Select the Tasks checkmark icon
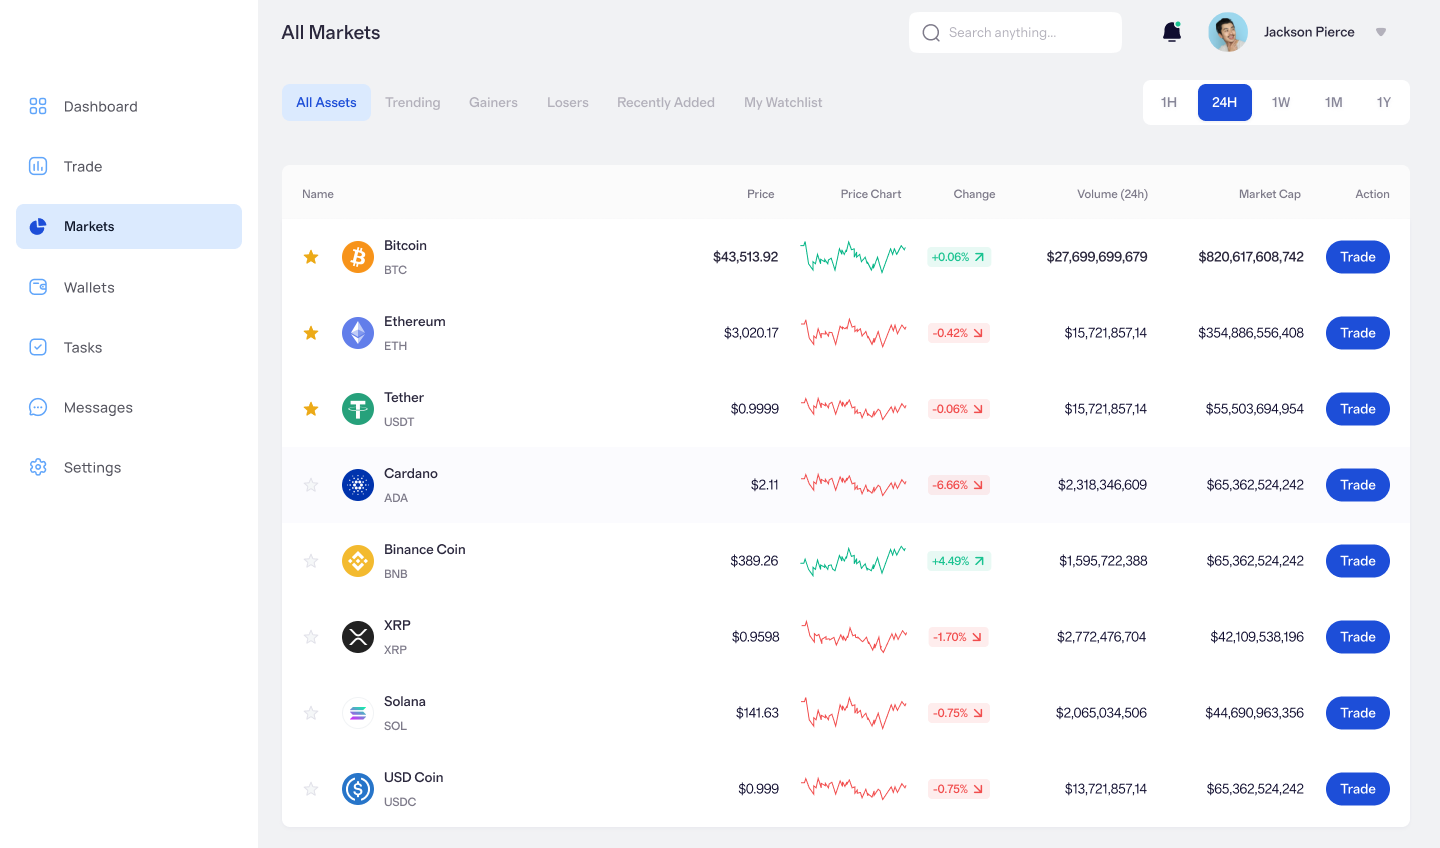This screenshot has height=848, width=1440. (38, 347)
